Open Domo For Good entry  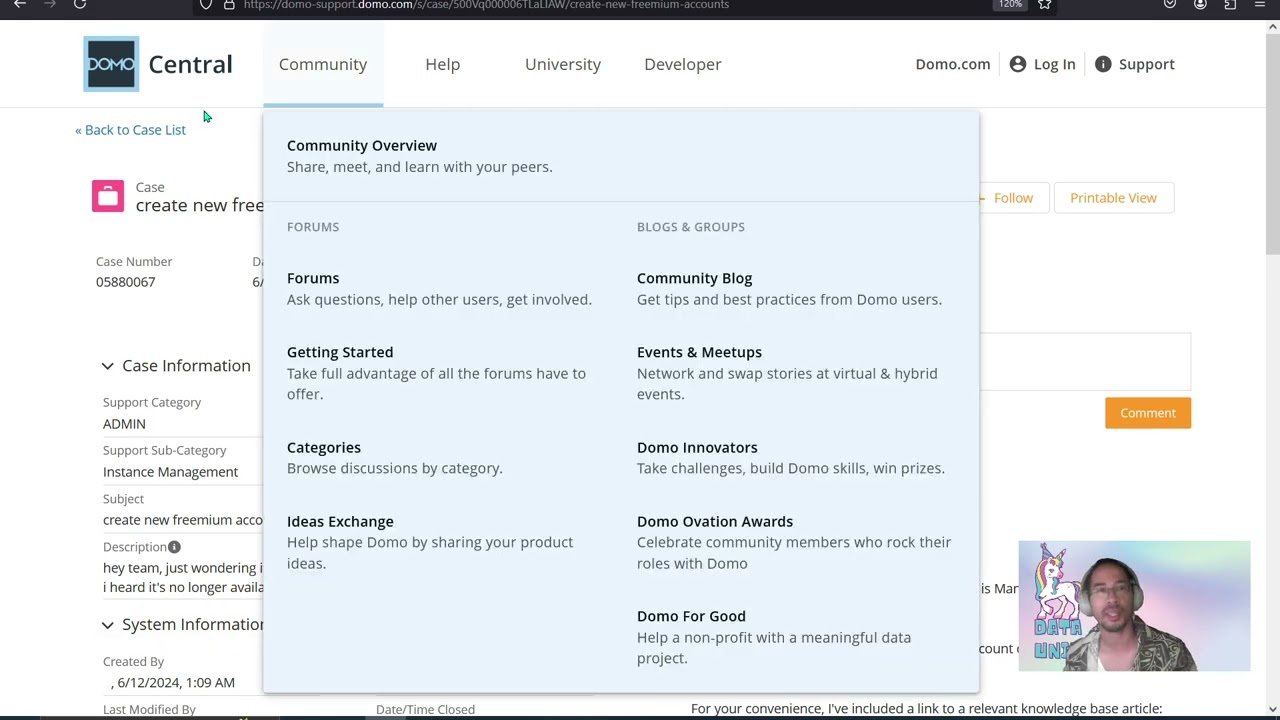(x=691, y=616)
